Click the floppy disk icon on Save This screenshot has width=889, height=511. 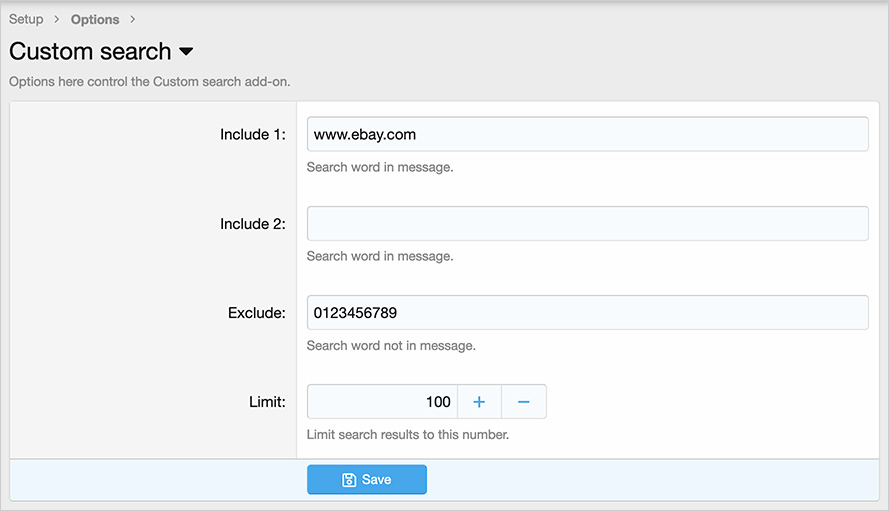pos(349,480)
